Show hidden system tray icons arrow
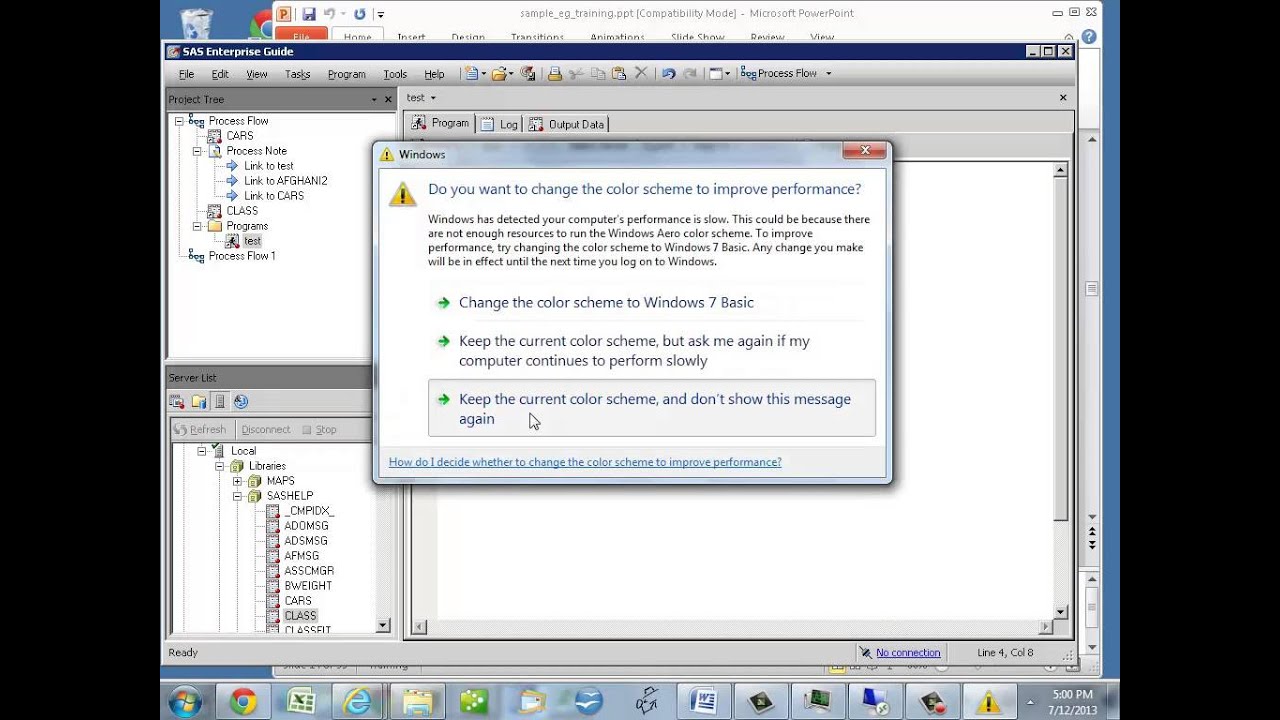This screenshot has height=720, width=1280. (x=1030, y=702)
